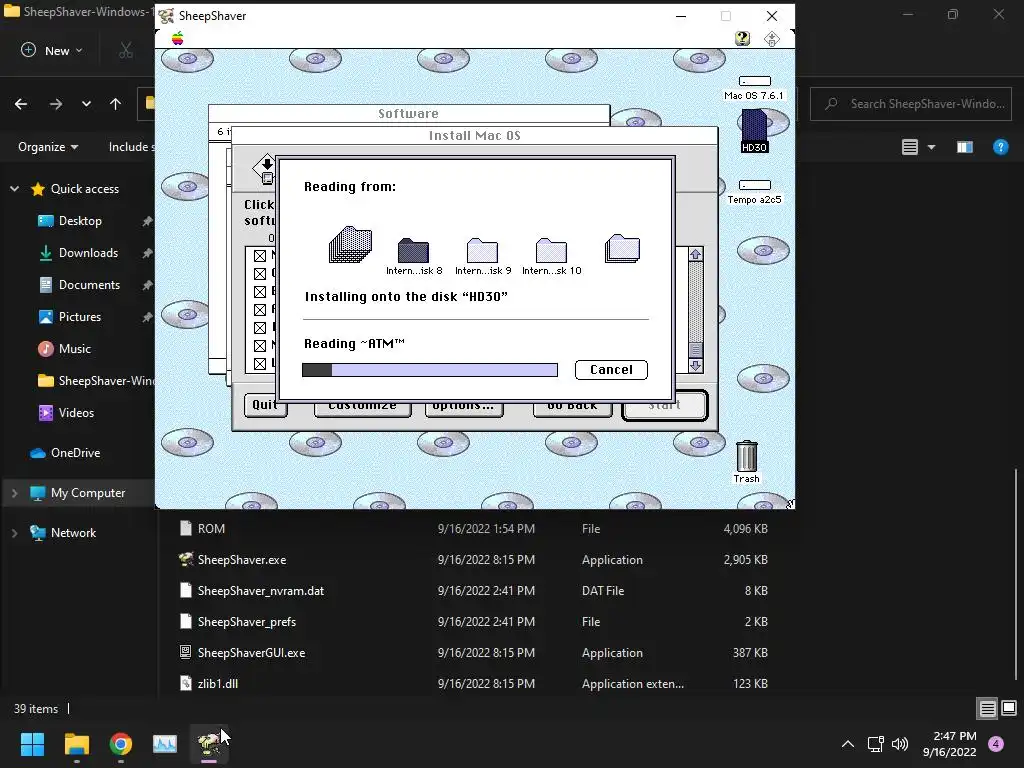This screenshot has width=1024, height=768.
Task: Open Pictures in Quick access
Action: [x=80, y=317]
